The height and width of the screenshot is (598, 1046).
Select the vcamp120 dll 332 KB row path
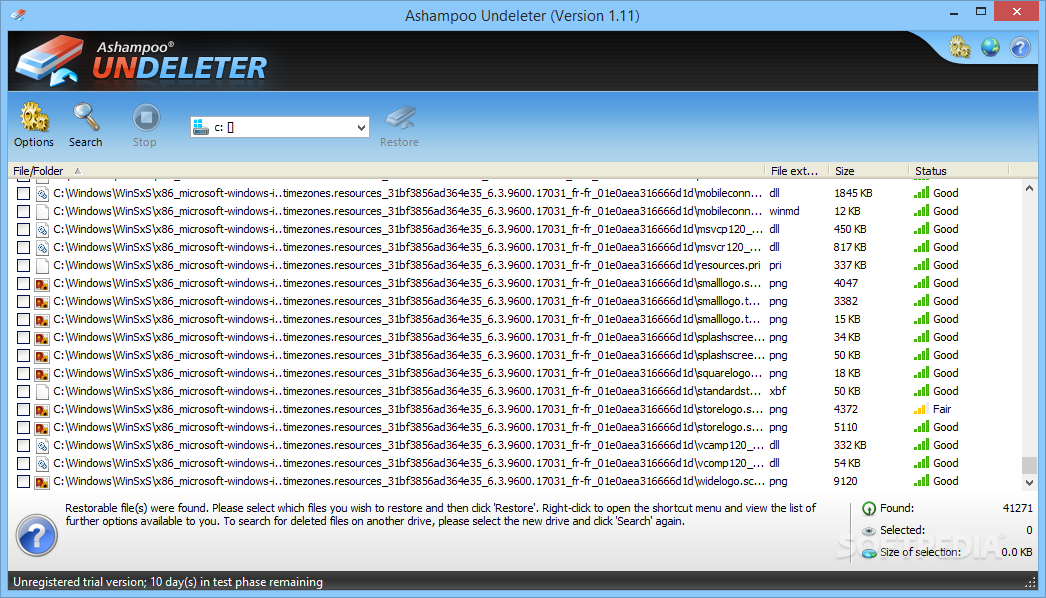(407, 445)
